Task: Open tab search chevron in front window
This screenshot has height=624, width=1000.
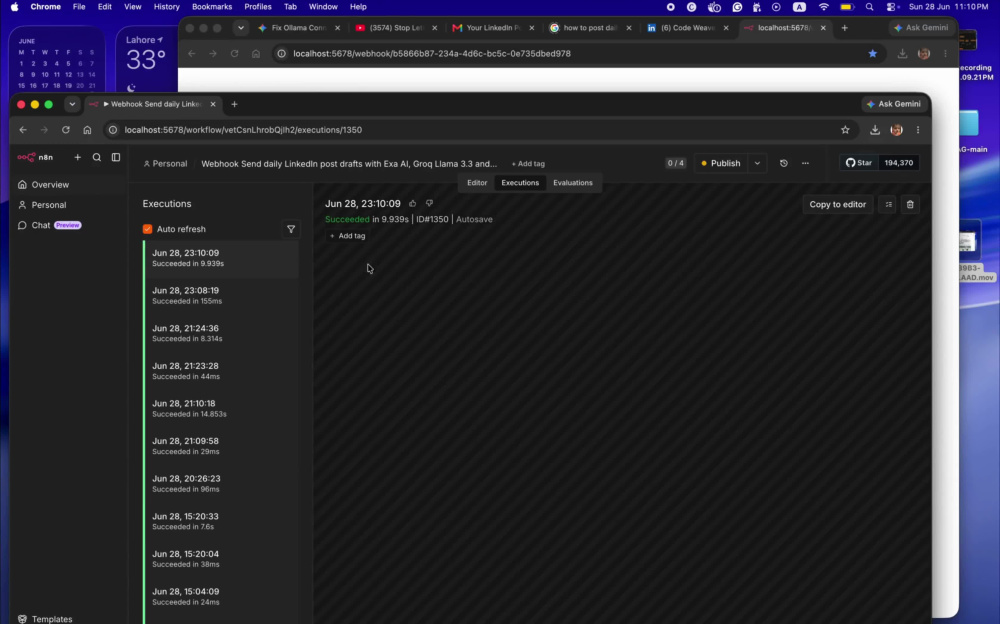Action: click(72, 104)
